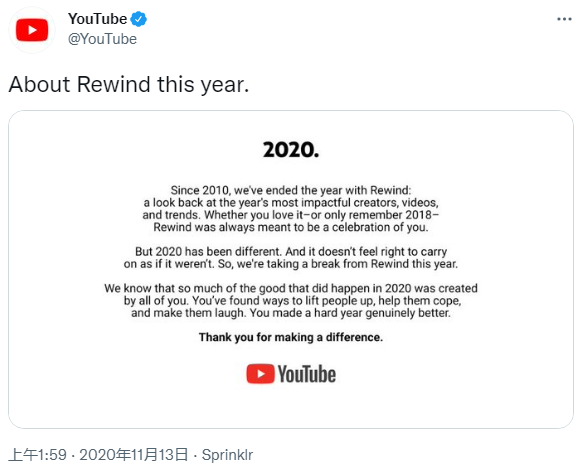Click the paragraph starting But 2020 has been different
This screenshot has height=469, width=582.
pos(291,258)
